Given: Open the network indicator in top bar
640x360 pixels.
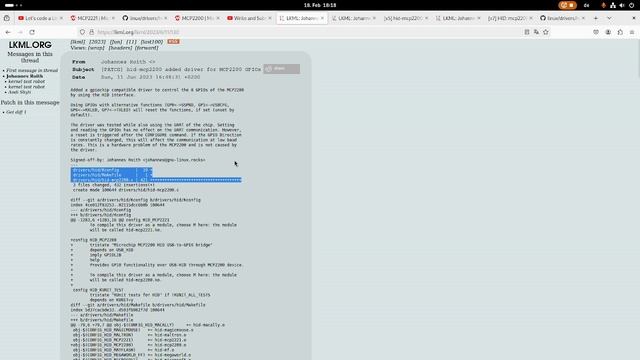Looking at the screenshot, I should point(613,5).
